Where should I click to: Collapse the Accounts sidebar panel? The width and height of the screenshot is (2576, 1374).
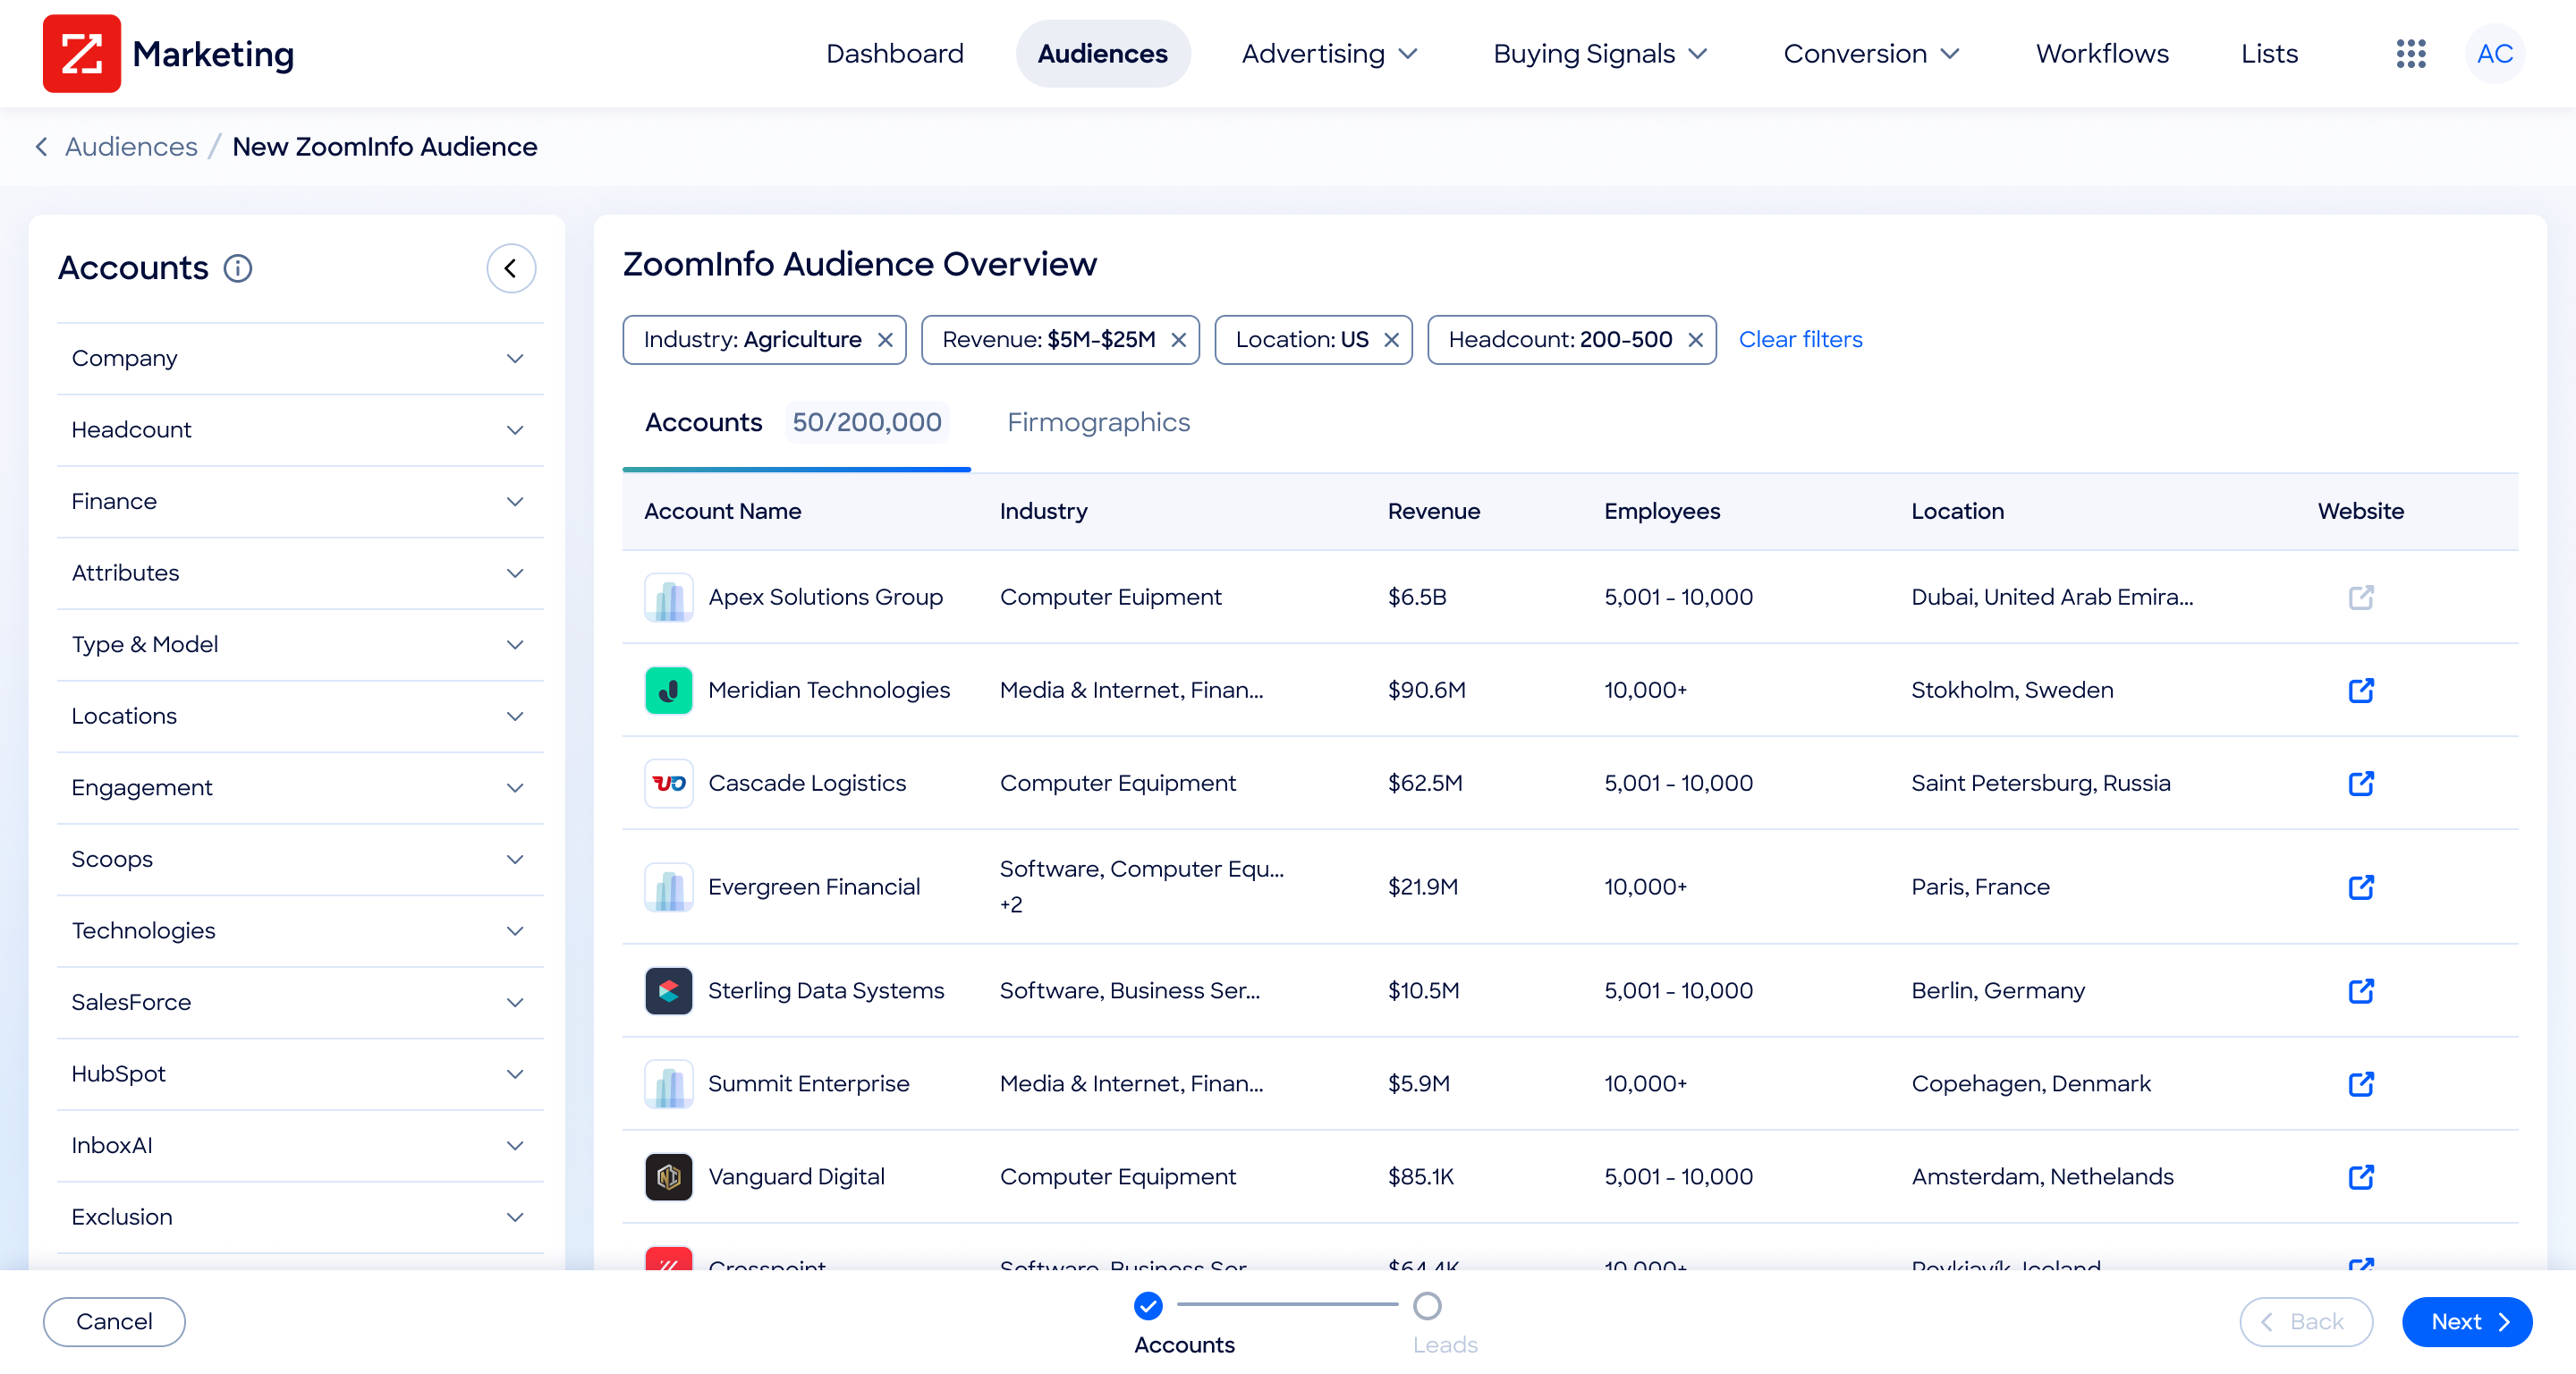(511, 268)
